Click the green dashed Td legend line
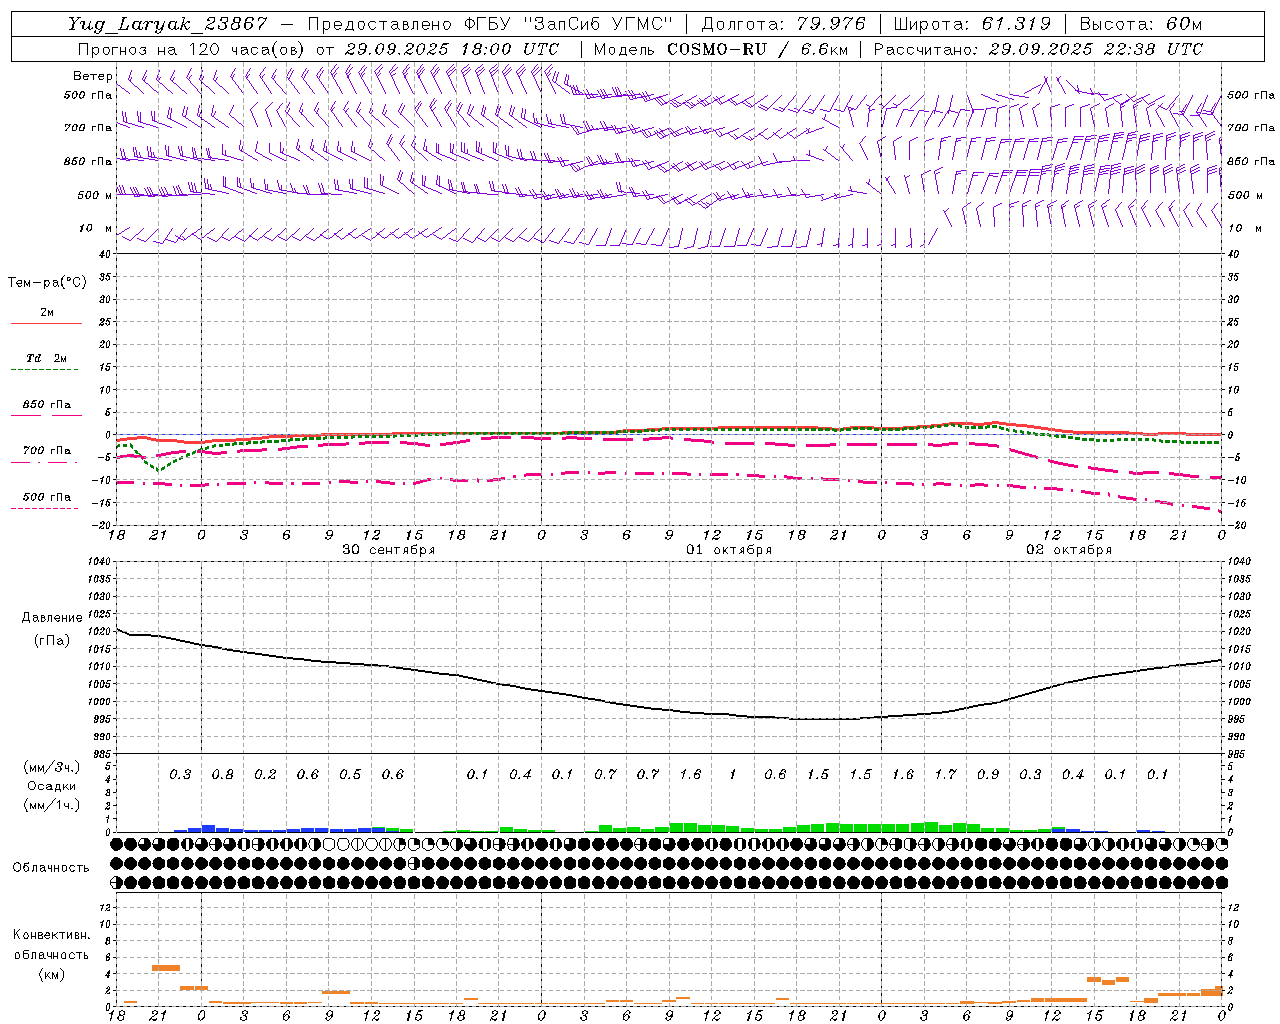 click(x=44, y=369)
